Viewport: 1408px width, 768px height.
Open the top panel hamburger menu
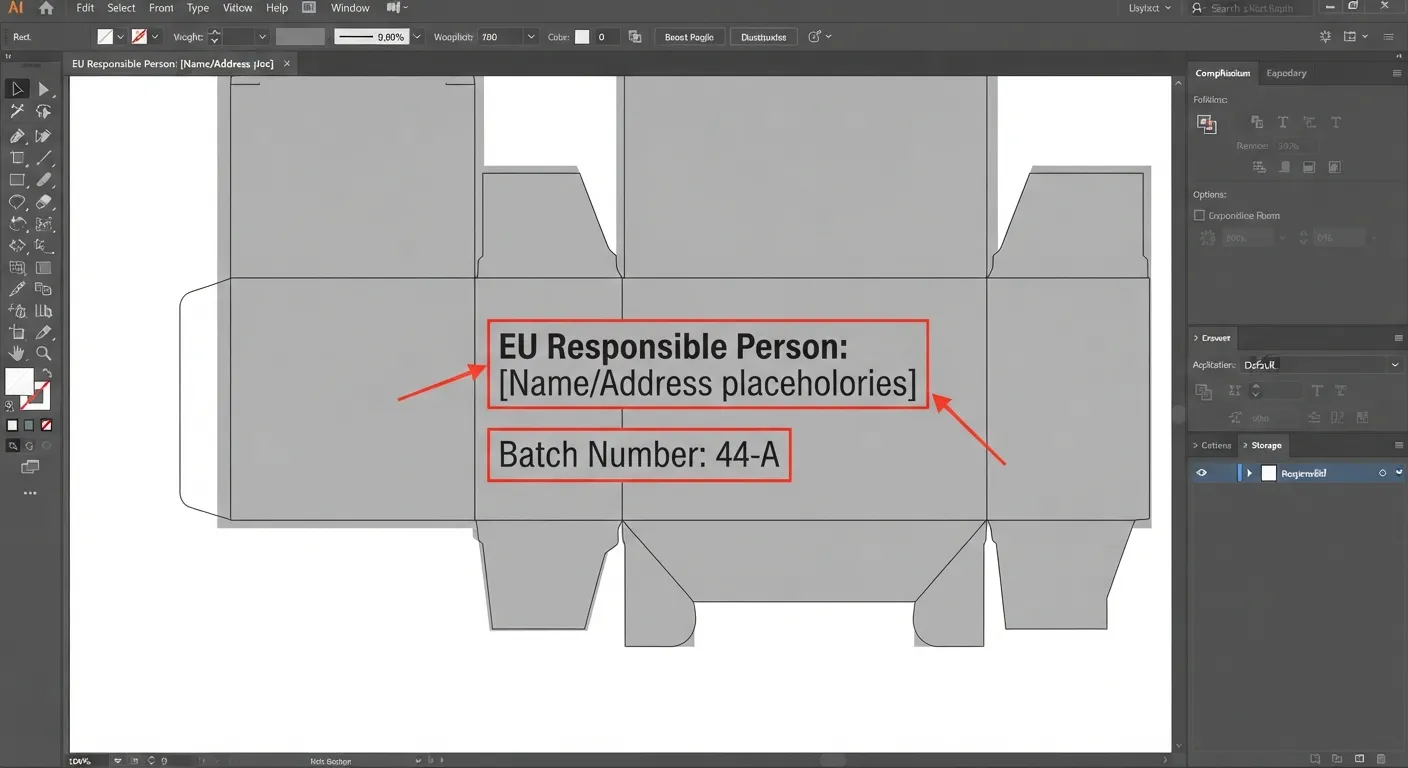(x=1397, y=73)
